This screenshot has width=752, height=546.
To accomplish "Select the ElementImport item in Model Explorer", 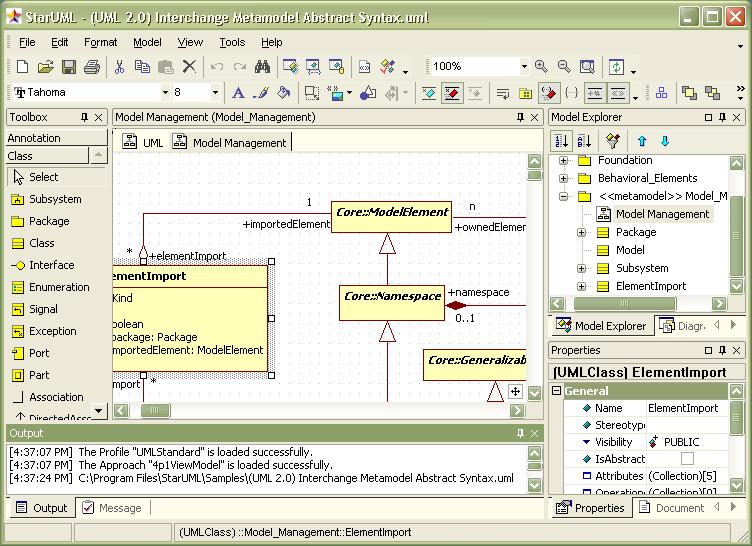I will point(641,286).
